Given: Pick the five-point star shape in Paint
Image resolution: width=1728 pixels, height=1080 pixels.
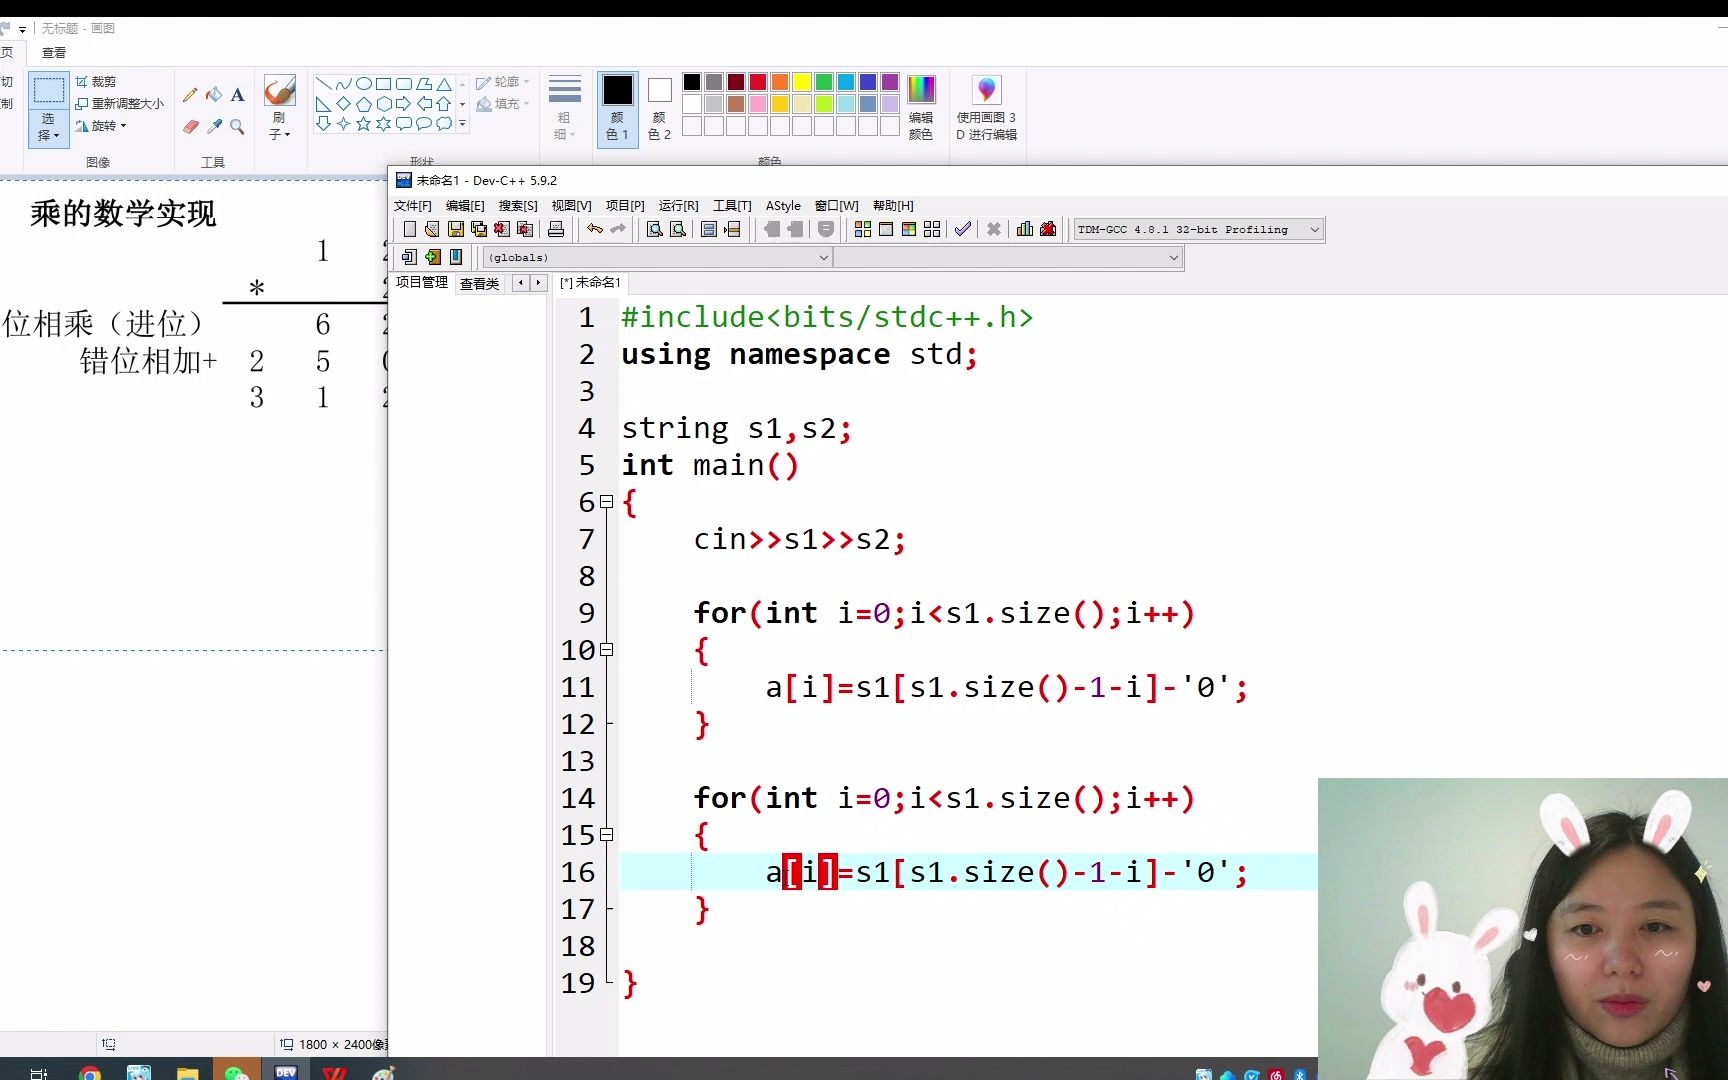Looking at the screenshot, I should click(364, 124).
